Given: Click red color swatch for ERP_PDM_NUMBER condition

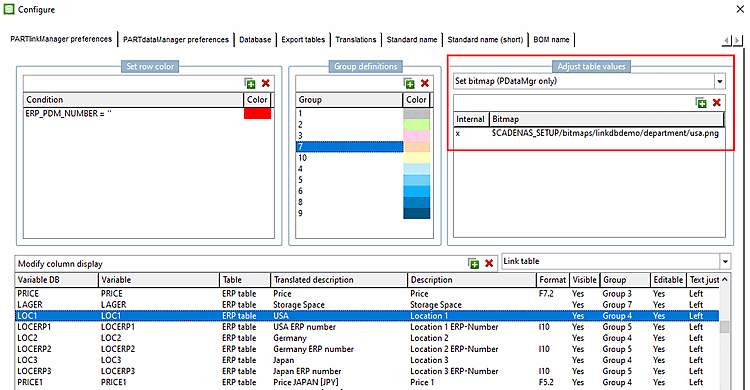Looking at the screenshot, I should tap(257, 113).
